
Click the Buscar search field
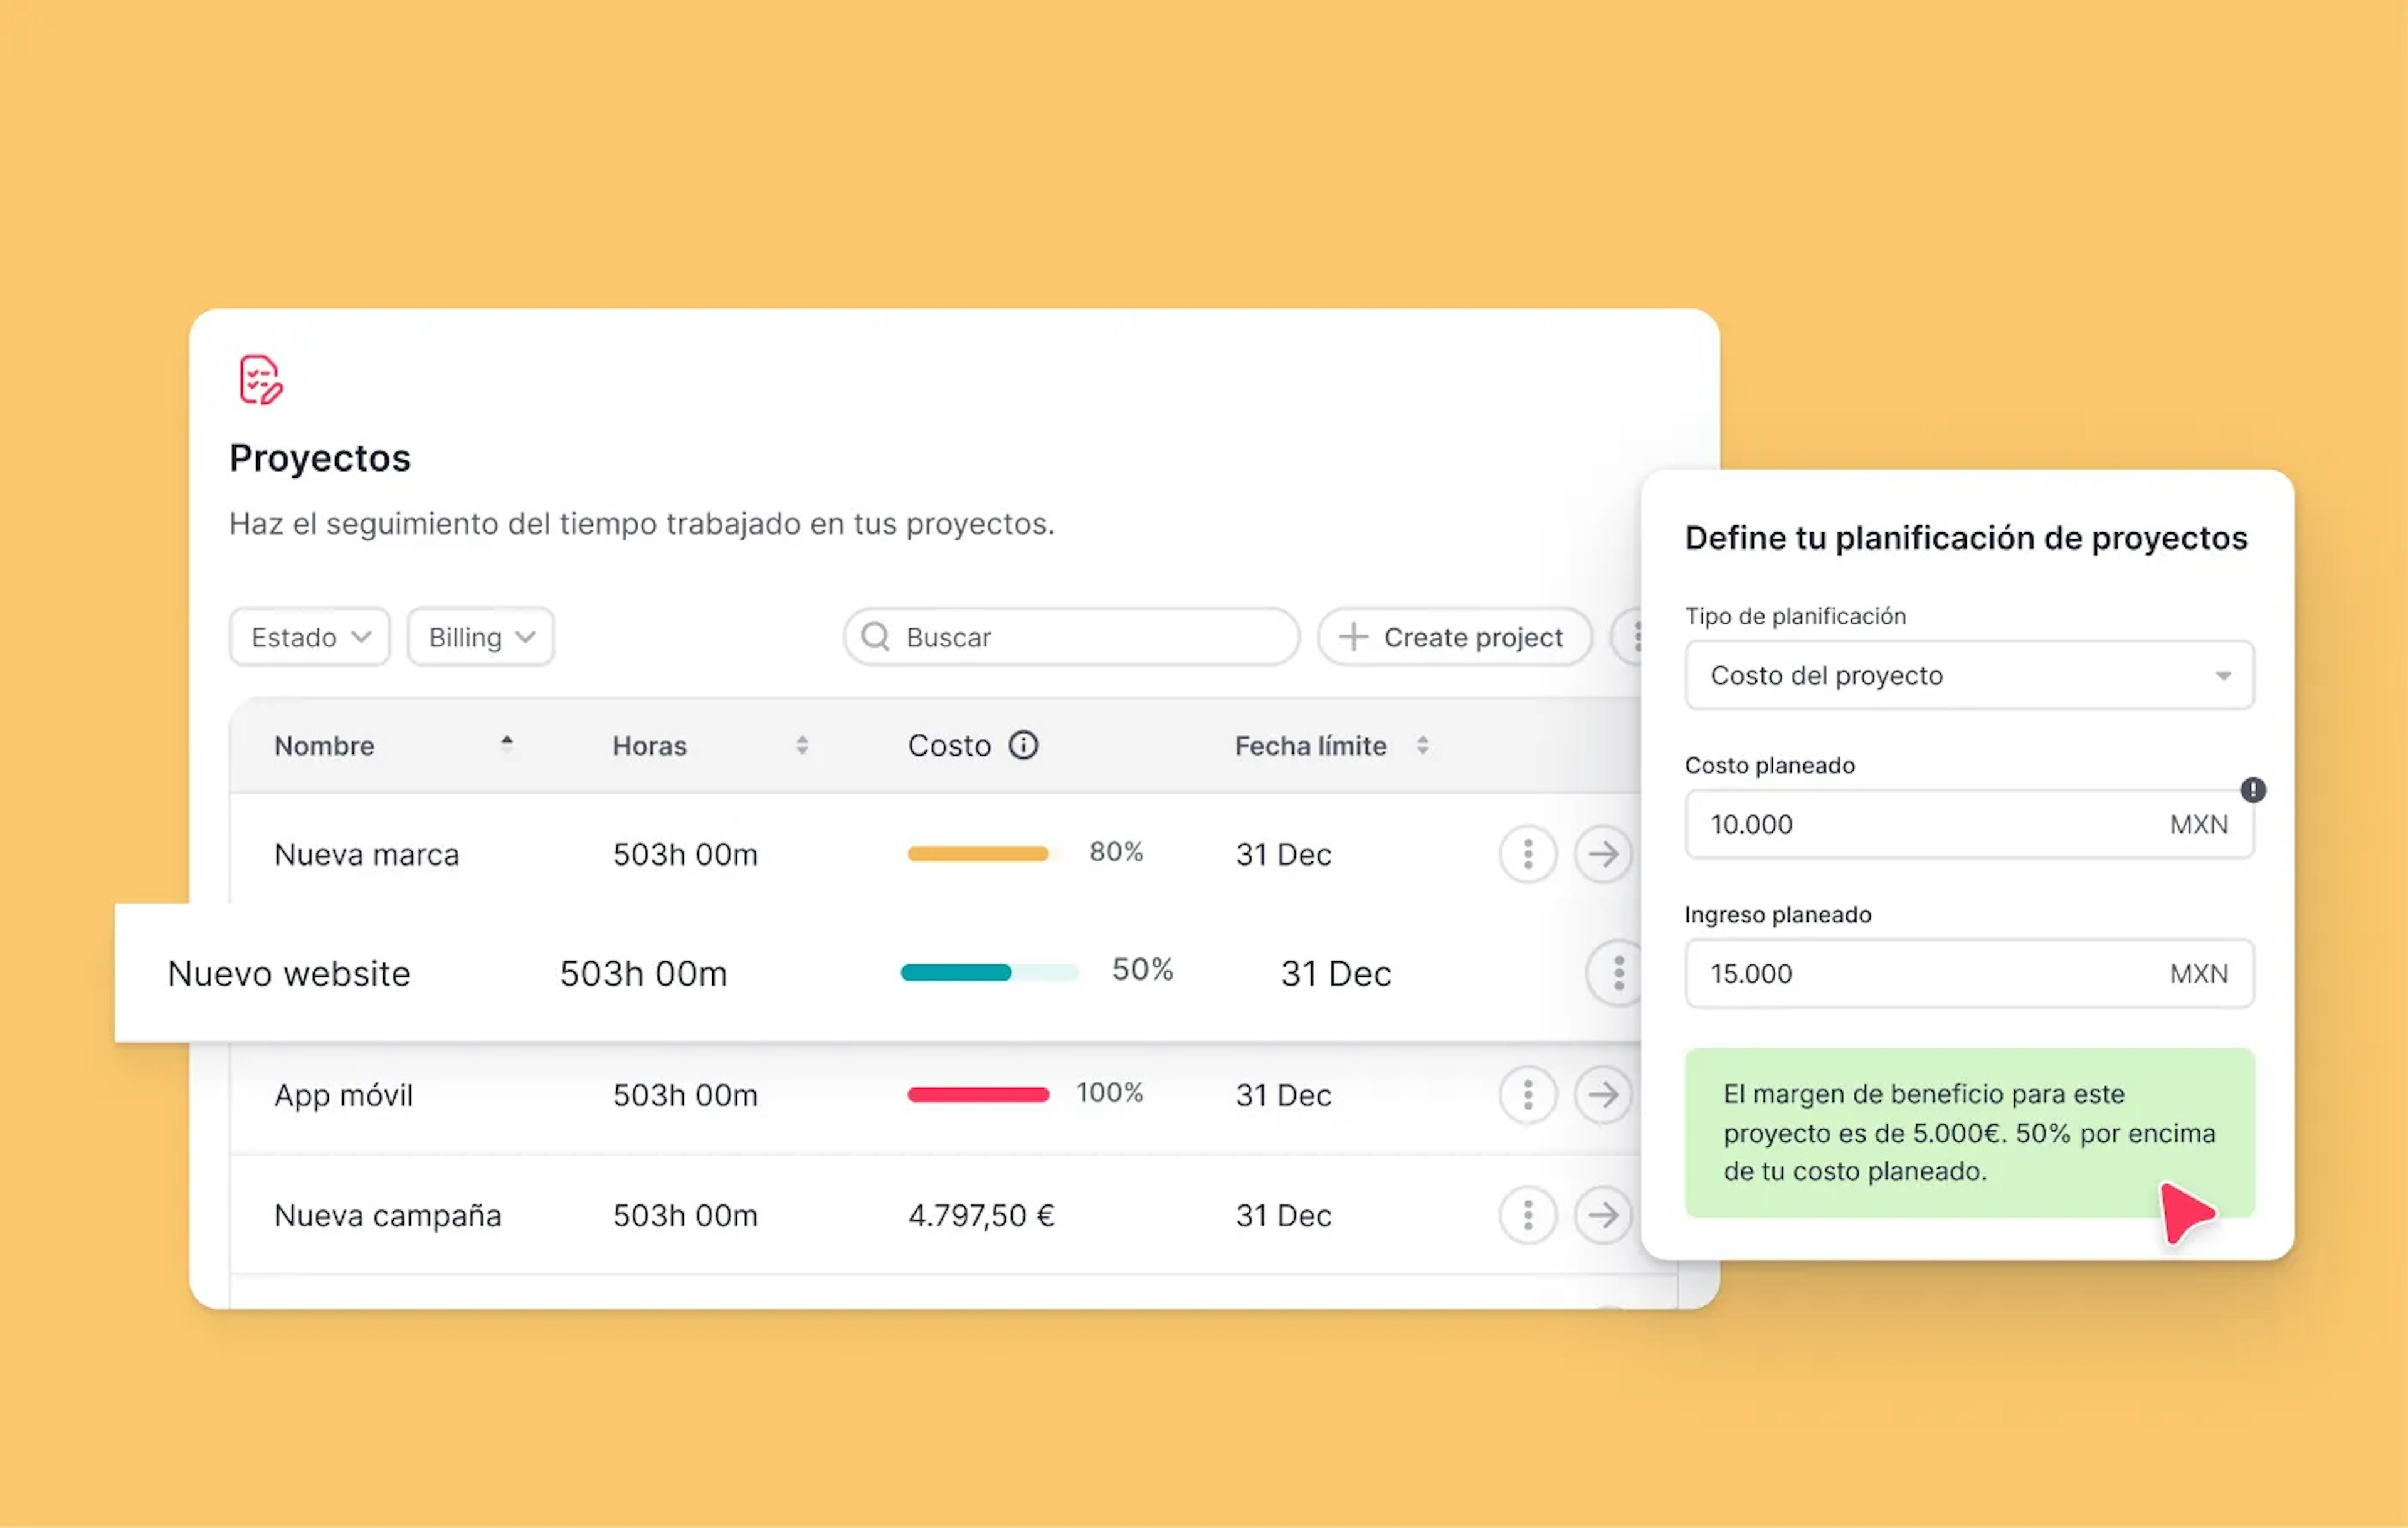tap(1071, 637)
